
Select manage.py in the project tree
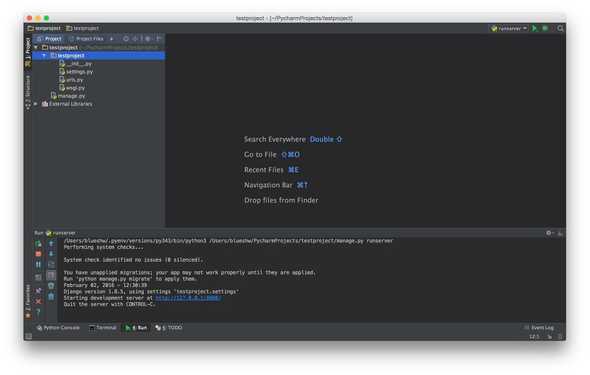tap(68, 96)
